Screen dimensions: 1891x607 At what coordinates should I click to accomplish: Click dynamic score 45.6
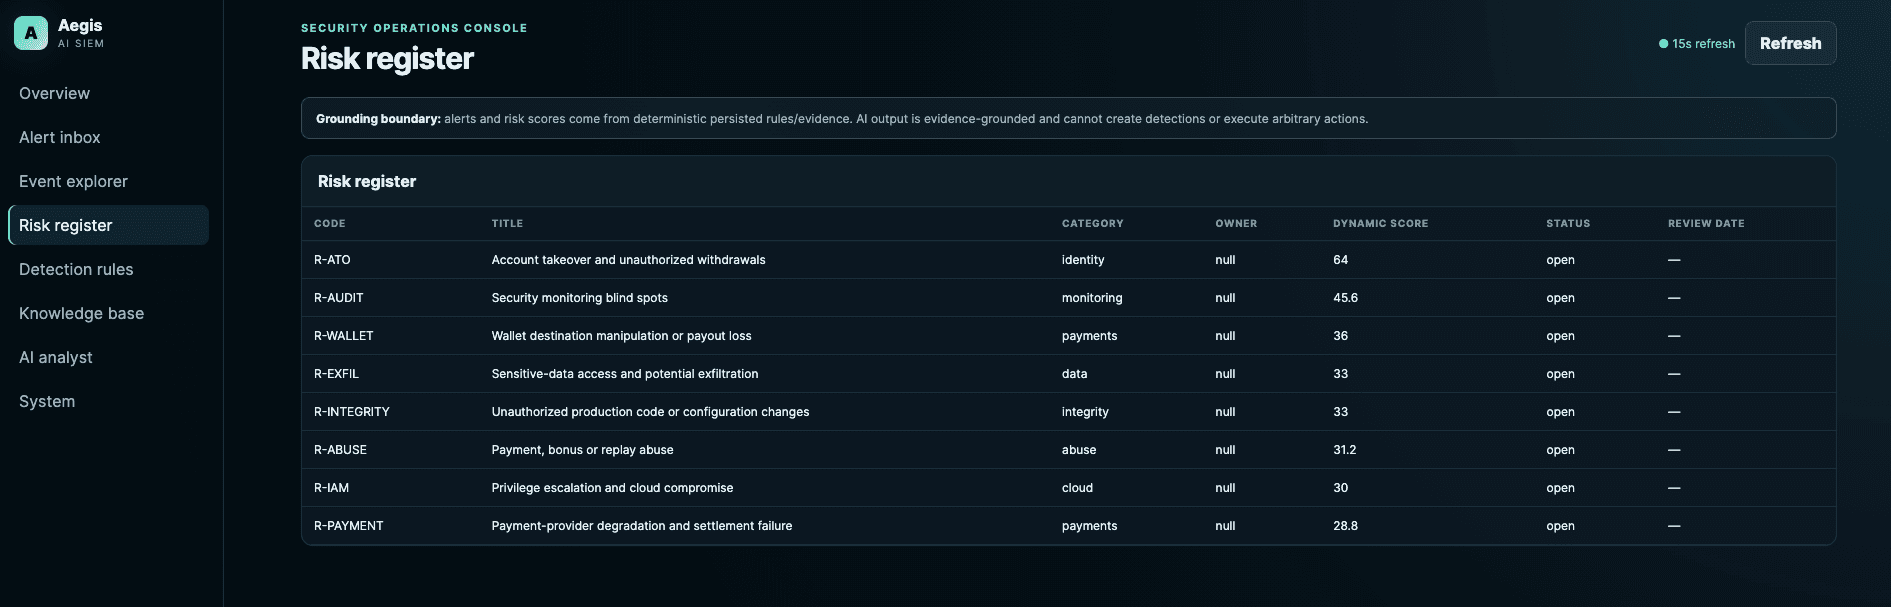tap(1345, 298)
